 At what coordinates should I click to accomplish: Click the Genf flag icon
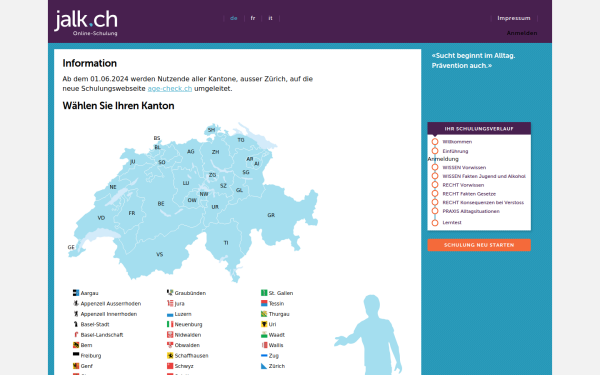[x=76, y=366]
